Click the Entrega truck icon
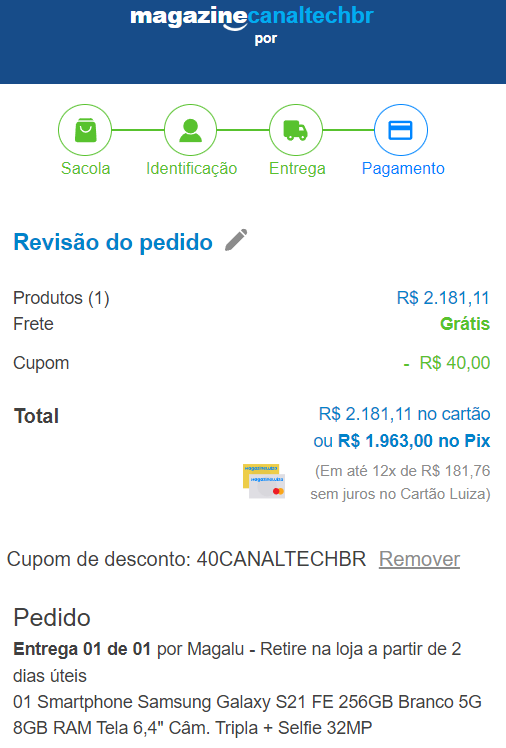This screenshot has width=506, height=748. click(x=296, y=130)
